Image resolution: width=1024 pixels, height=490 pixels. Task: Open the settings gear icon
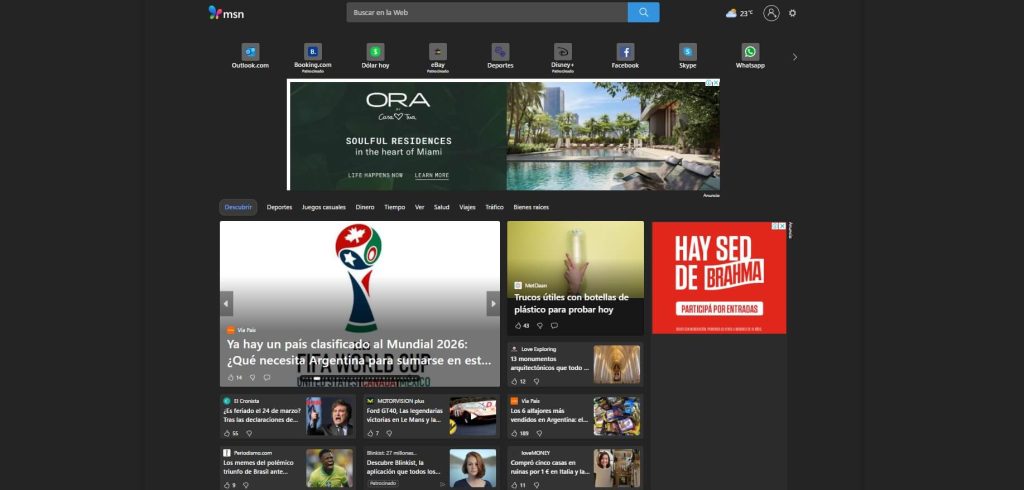click(793, 13)
